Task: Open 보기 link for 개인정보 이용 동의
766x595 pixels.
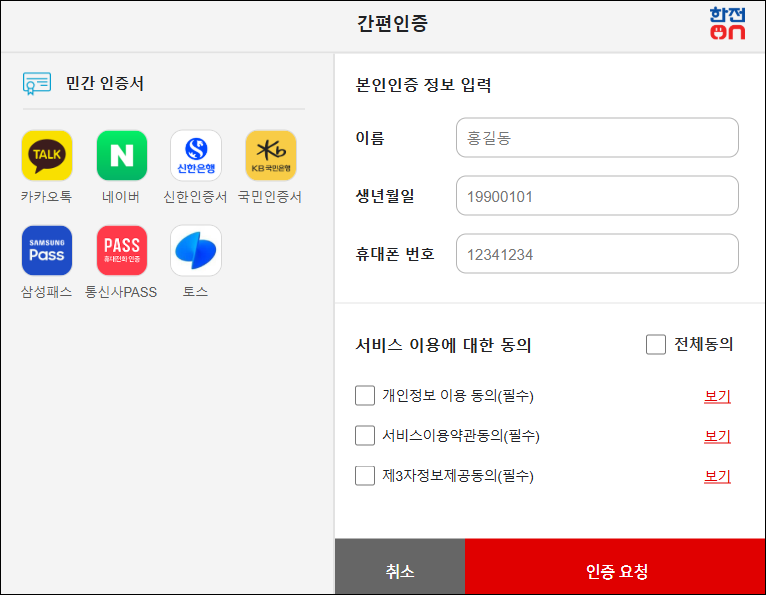Action: coord(717,396)
